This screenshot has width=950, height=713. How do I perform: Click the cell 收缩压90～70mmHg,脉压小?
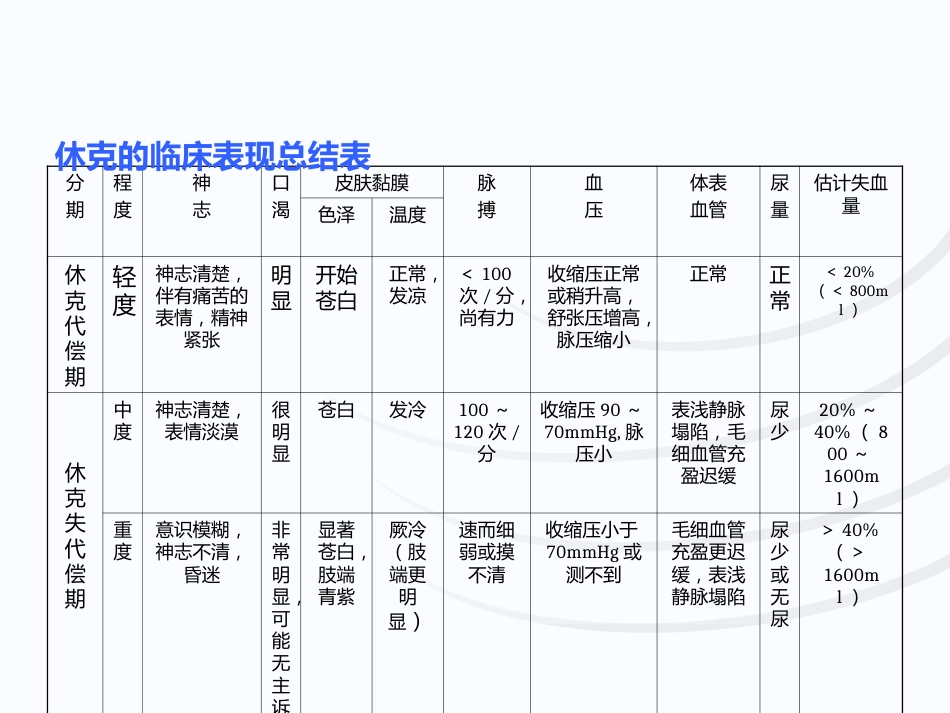pyautogui.click(x=594, y=453)
